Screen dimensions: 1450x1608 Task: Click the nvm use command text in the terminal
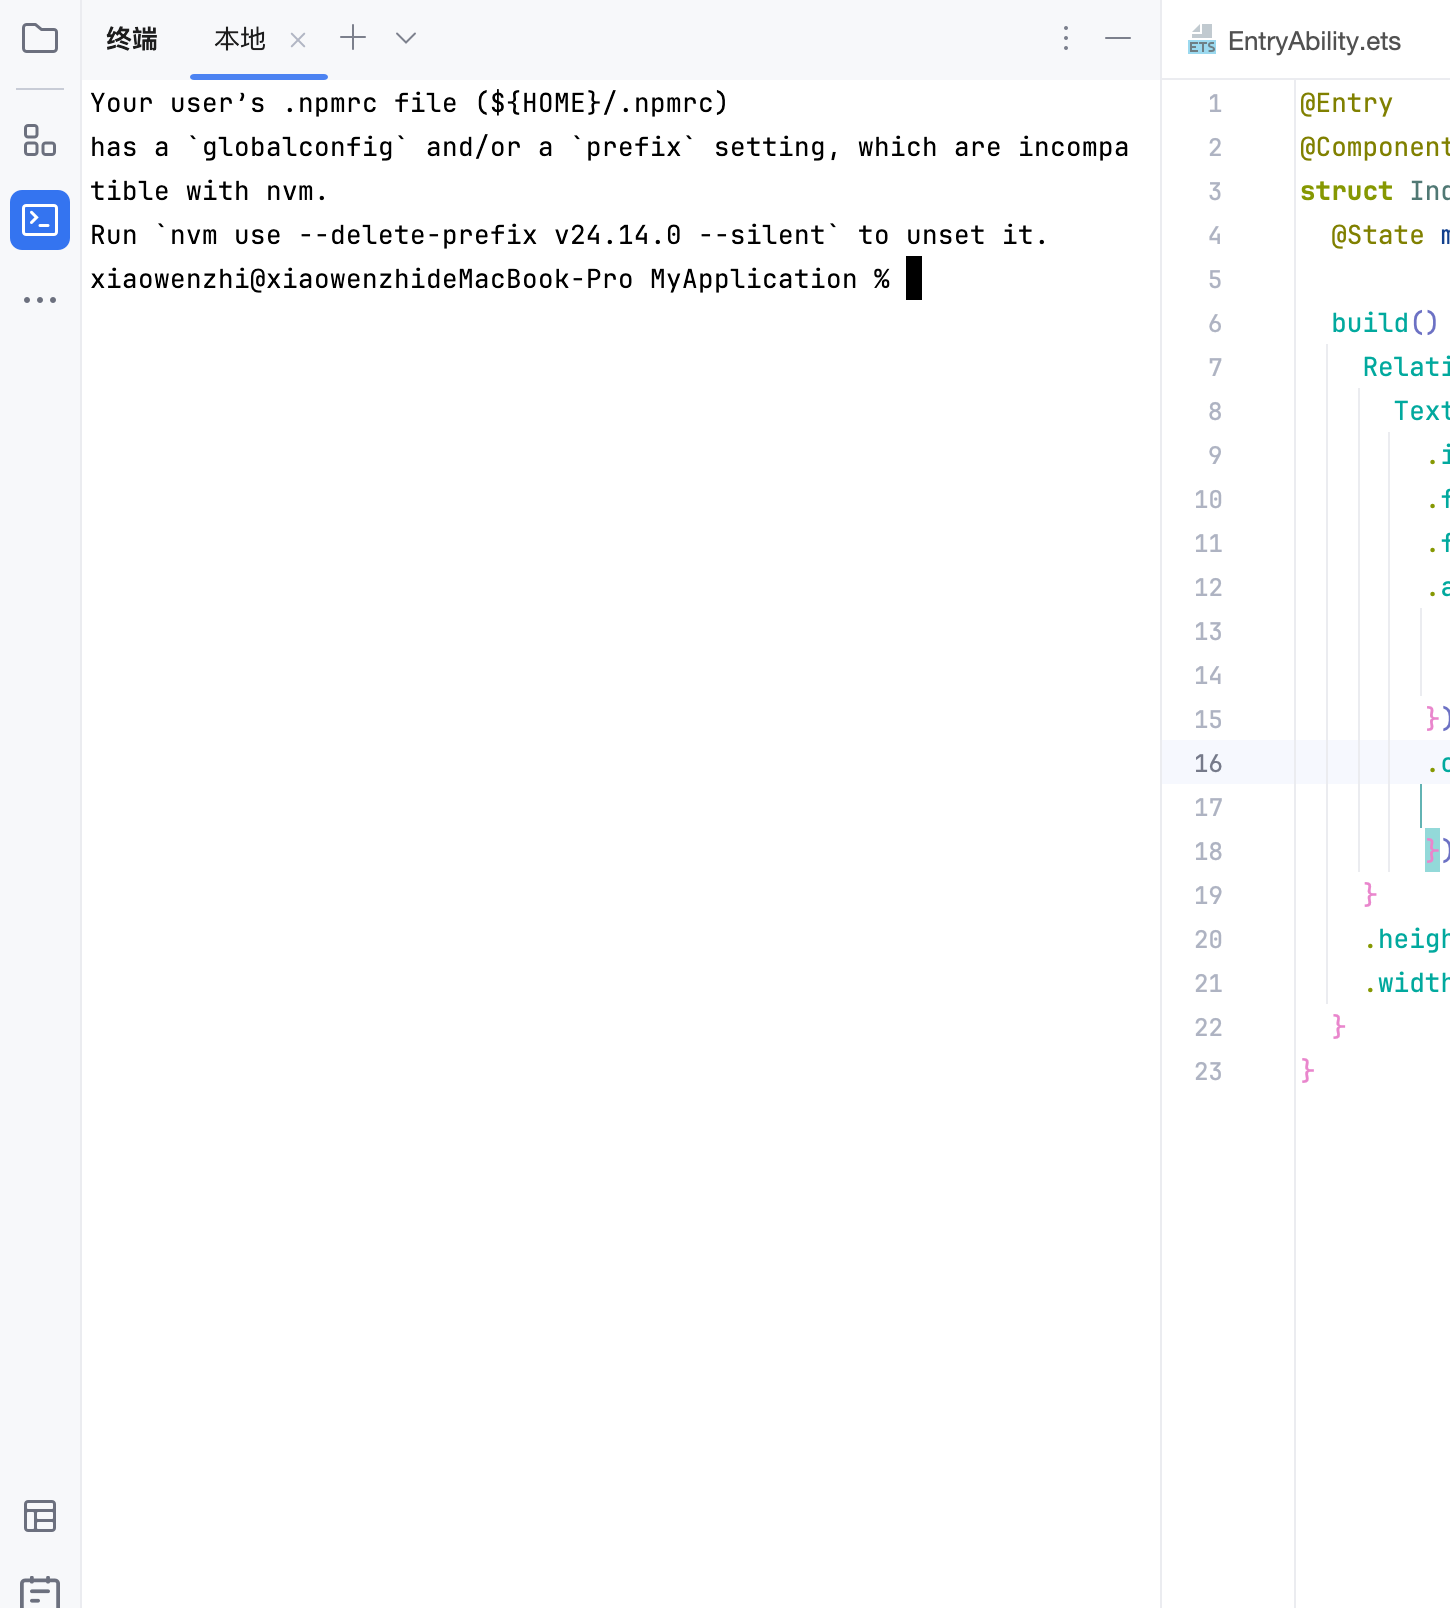pos(497,235)
